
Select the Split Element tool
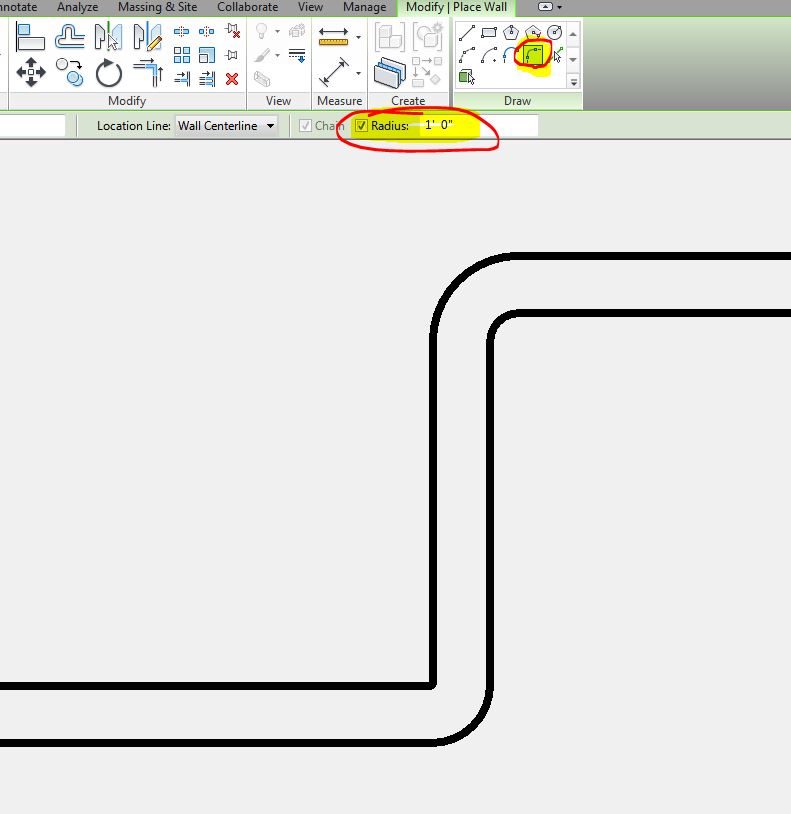(181, 32)
